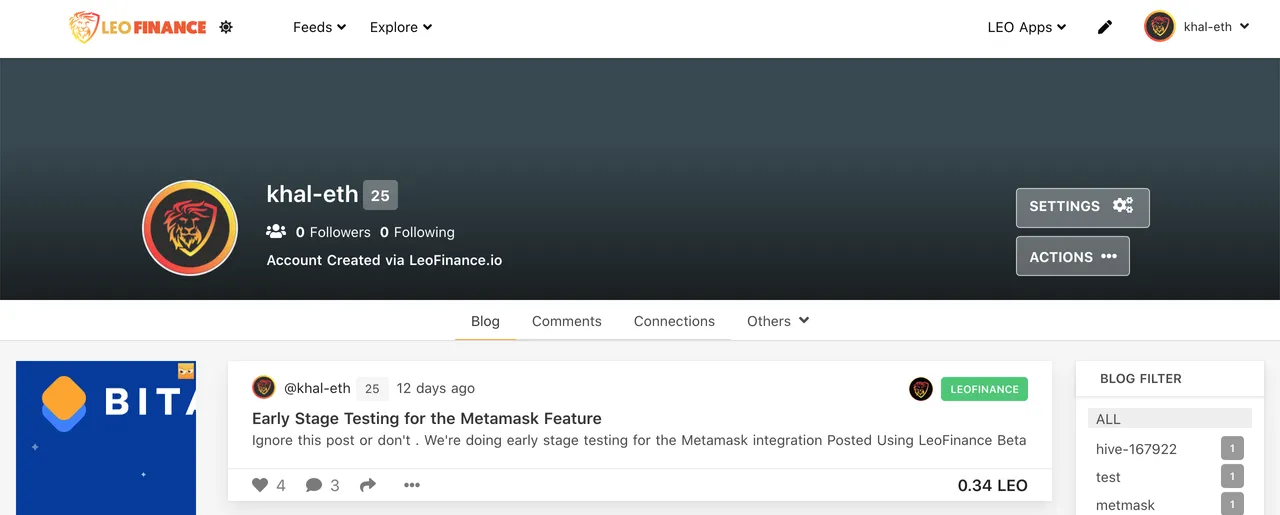
Task: Expand the Explore dropdown menu
Action: (401, 27)
